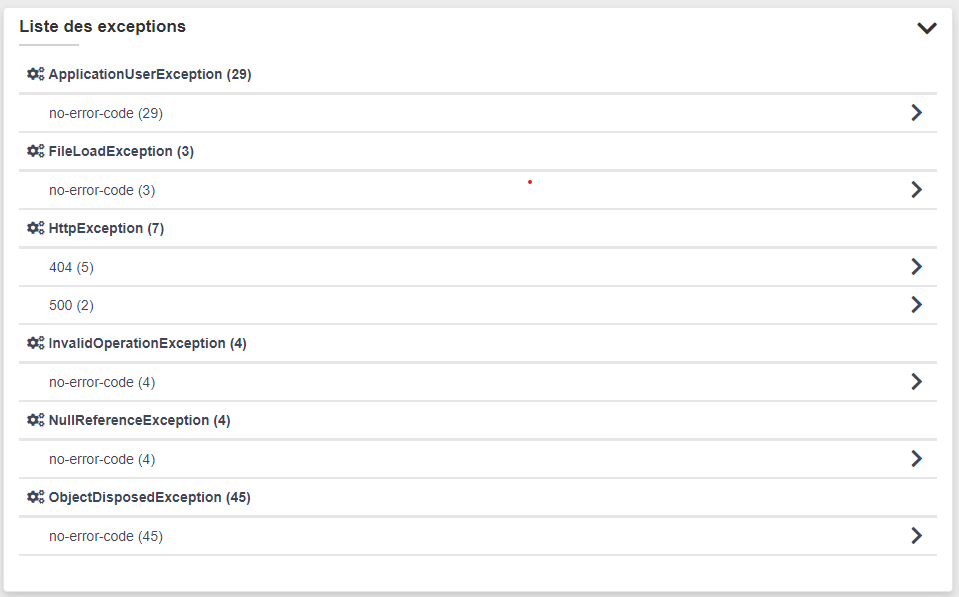This screenshot has height=597, width=959.
Task: Expand the 404 HttpException arrow
Action: 916,267
